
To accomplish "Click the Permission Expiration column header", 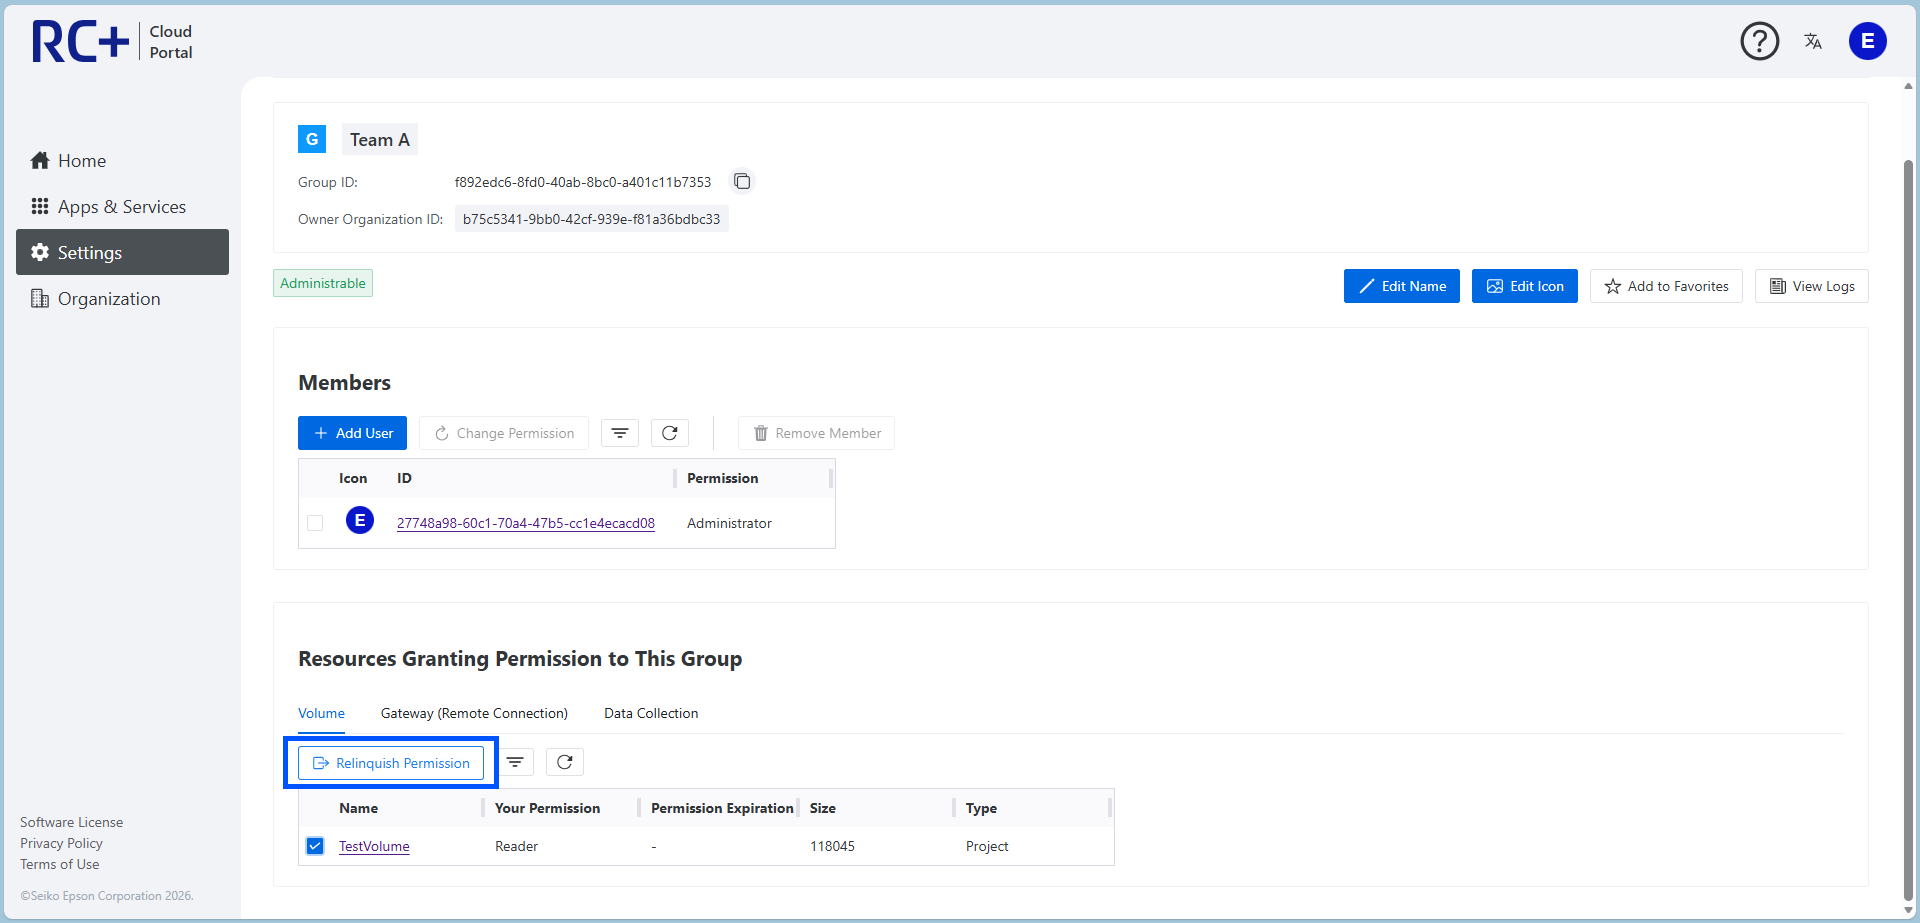I will point(722,808).
